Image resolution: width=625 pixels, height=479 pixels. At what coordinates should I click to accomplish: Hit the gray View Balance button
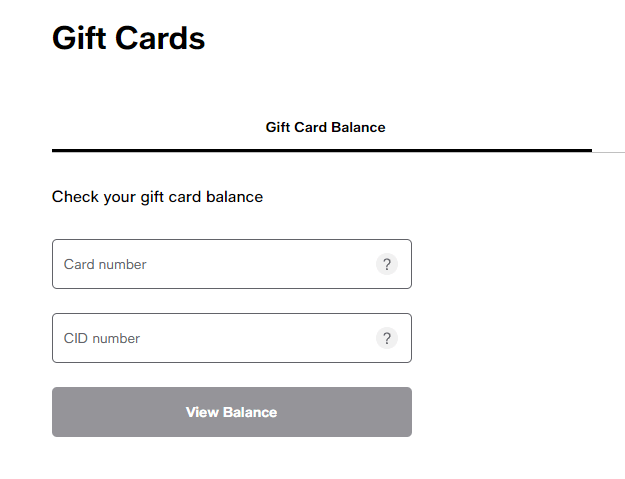(231, 412)
